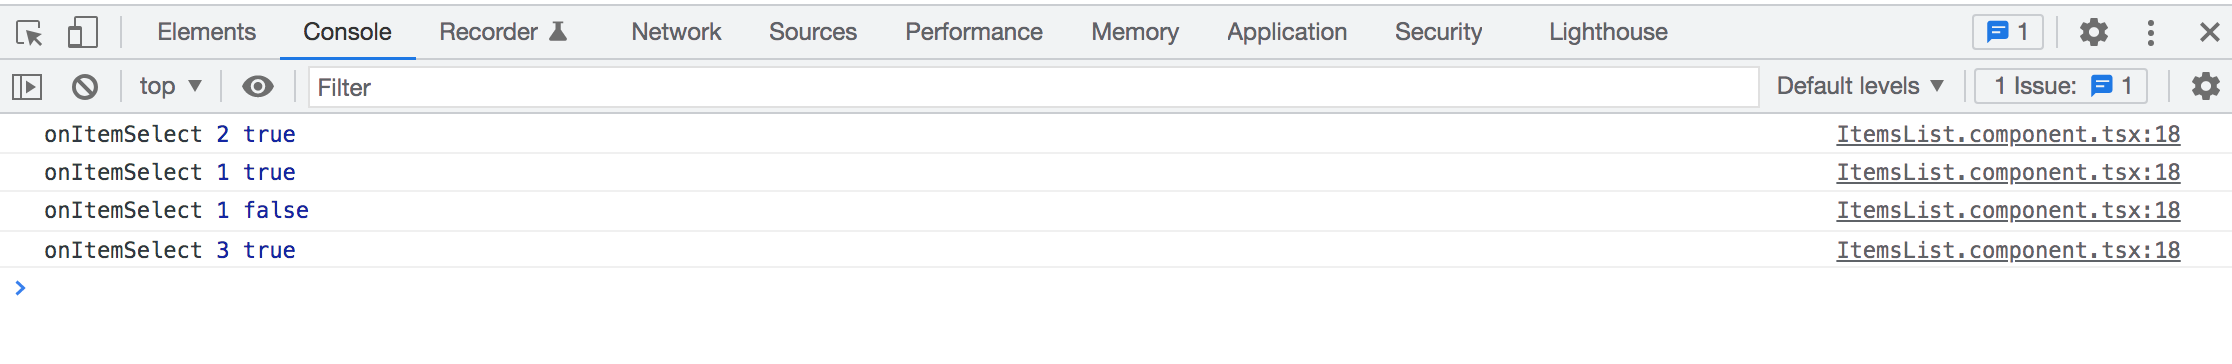The height and width of the screenshot is (364, 2232).
Task: Open the three-dot customize DevTools menu
Action: pos(2150,32)
